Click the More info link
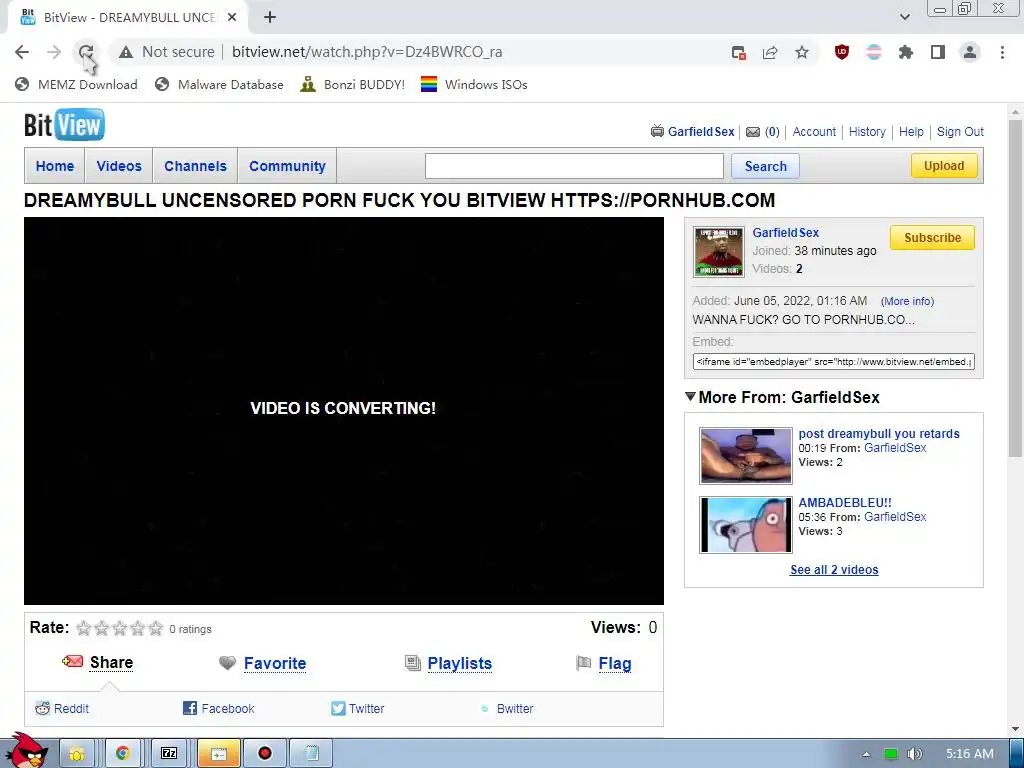This screenshot has width=1024, height=768. click(907, 301)
